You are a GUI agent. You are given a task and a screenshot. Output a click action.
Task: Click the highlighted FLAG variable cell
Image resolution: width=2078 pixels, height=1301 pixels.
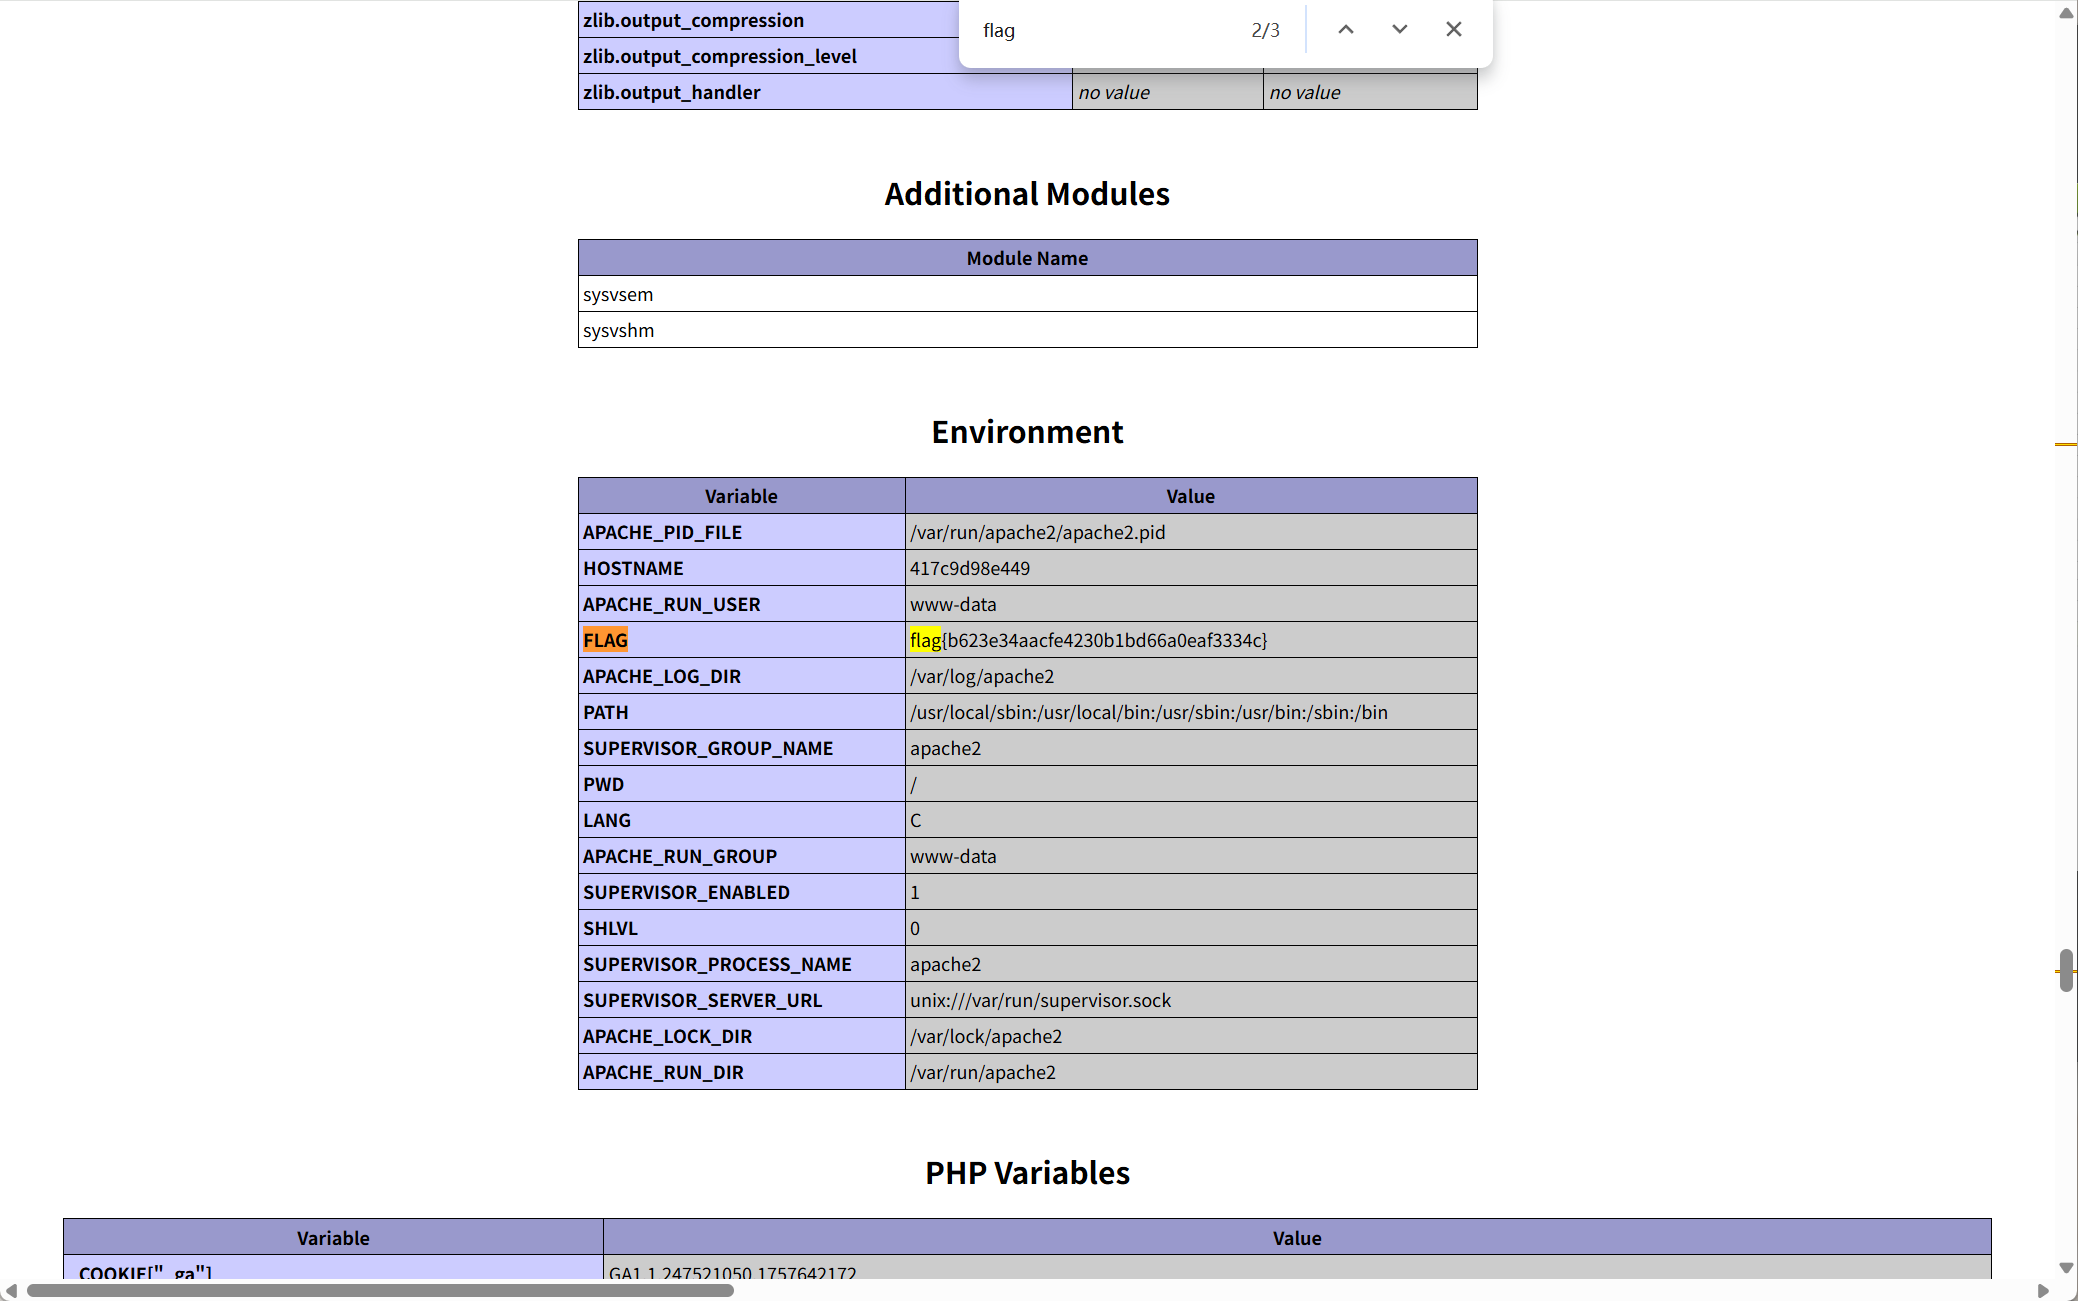[x=606, y=640]
